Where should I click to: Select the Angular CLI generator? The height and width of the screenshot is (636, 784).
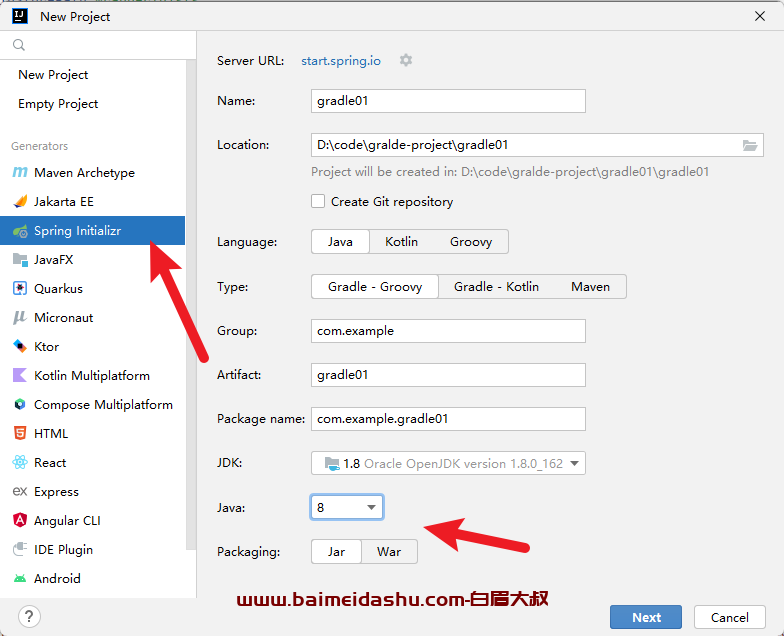pyautogui.click(x=92, y=520)
